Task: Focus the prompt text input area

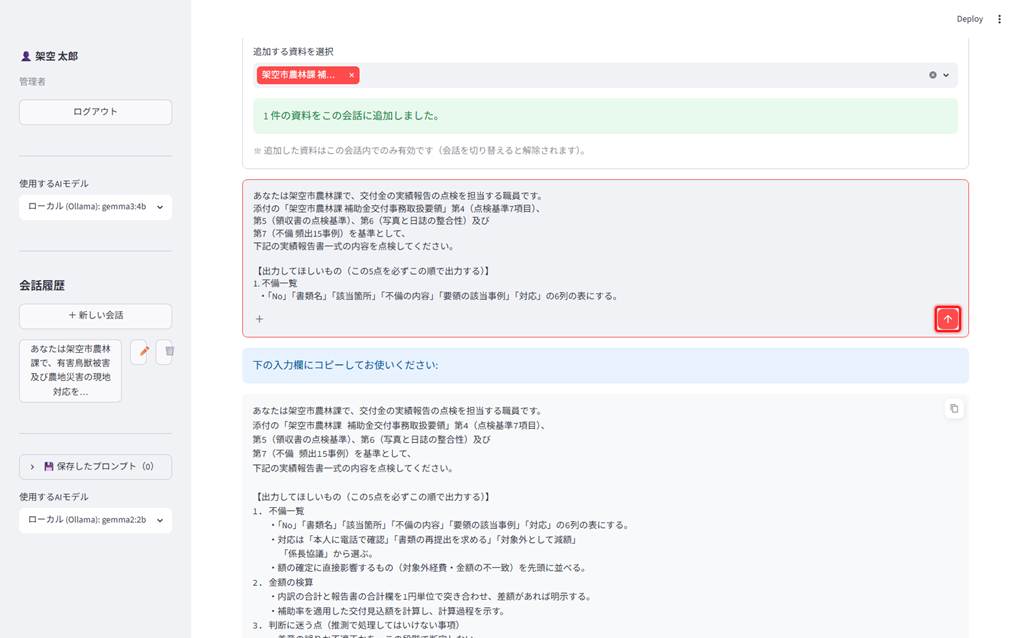Action: (605, 246)
